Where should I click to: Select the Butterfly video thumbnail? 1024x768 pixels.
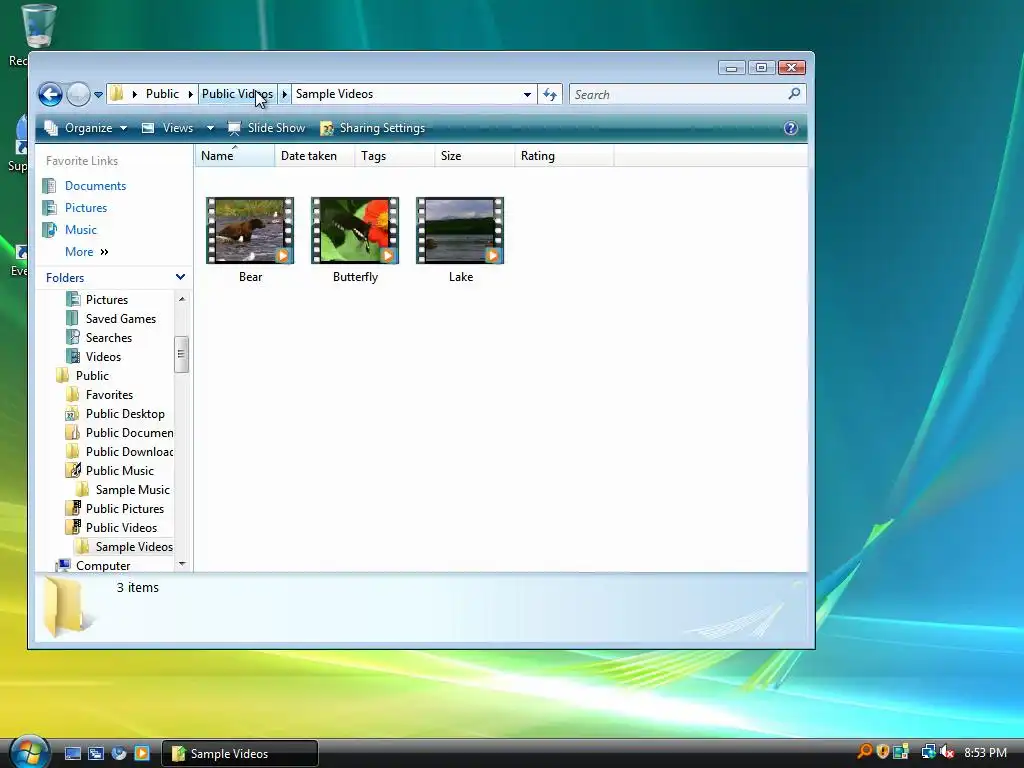[355, 231]
